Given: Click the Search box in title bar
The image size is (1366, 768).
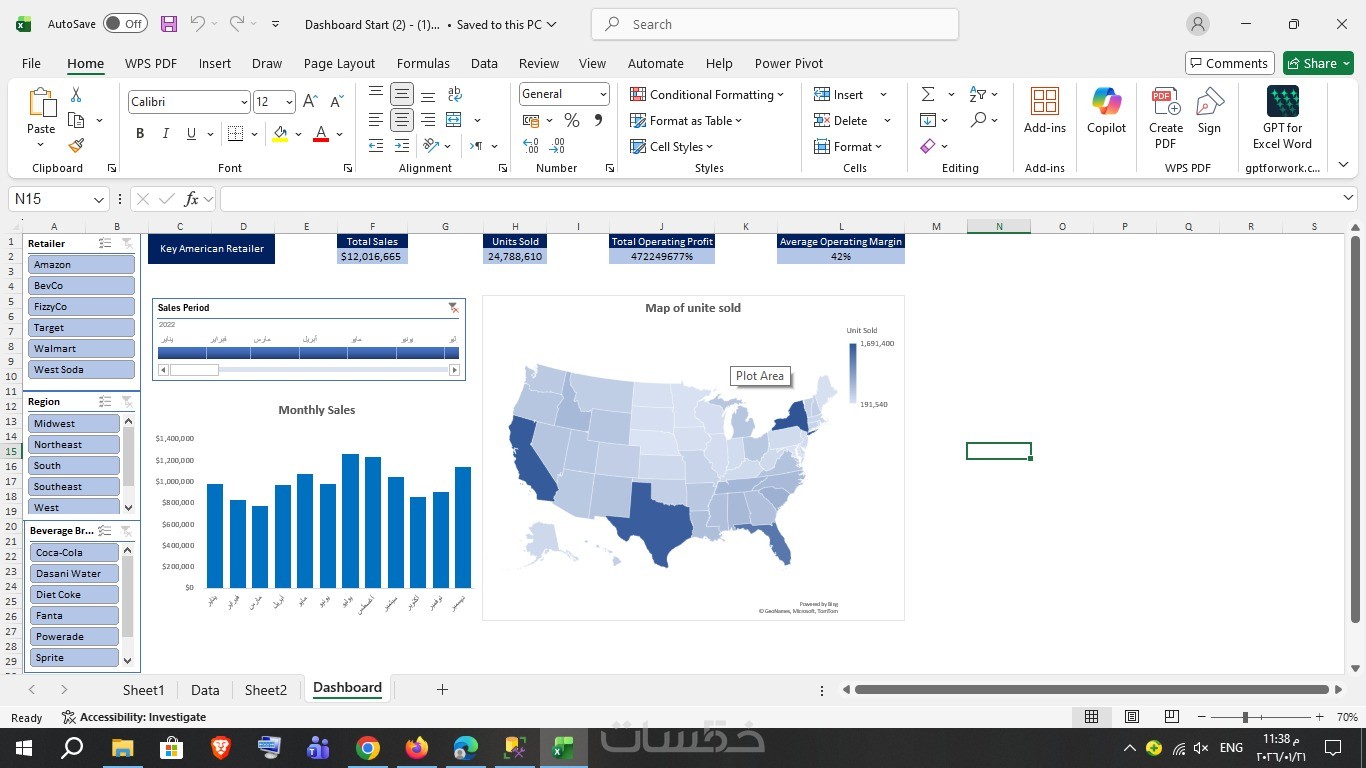Looking at the screenshot, I should pyautogui.click(x=775, y=24).
